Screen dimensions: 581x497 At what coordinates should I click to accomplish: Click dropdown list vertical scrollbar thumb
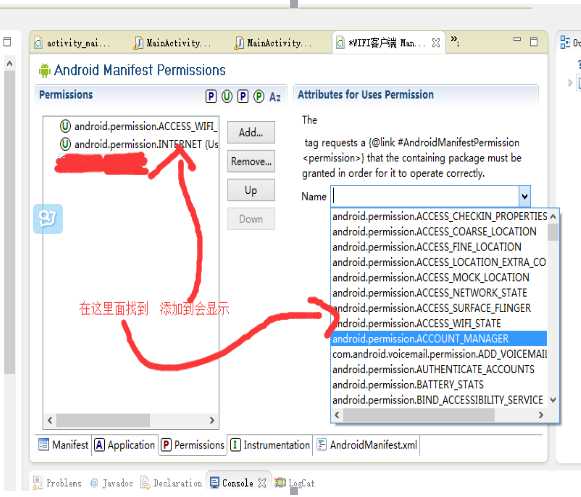coord(553,233)
